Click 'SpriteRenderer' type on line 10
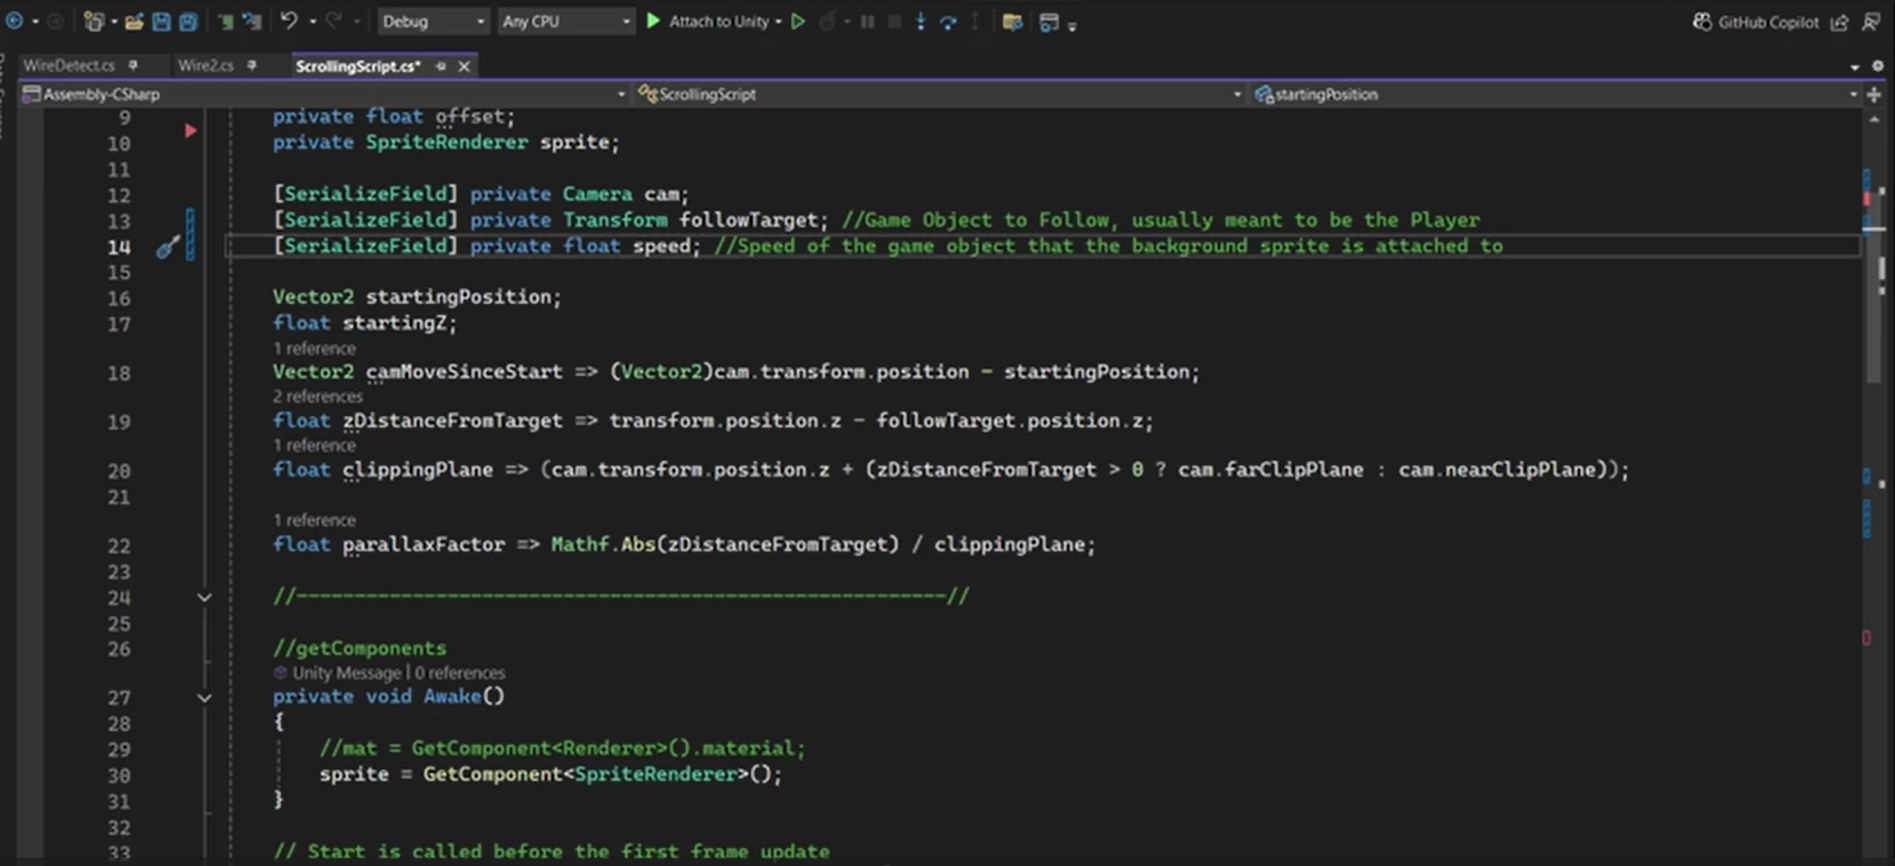 tap(447, 142)
